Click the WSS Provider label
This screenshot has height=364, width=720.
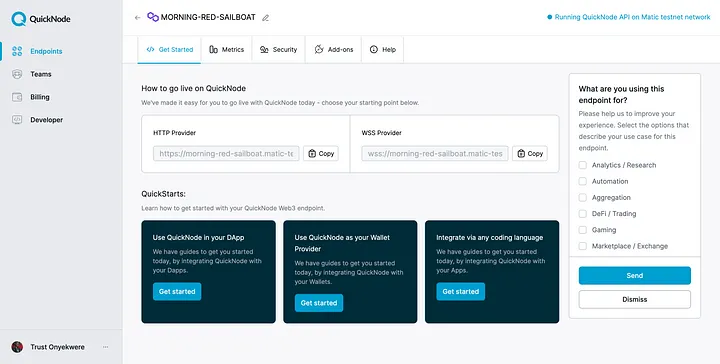[x=382, y=133]
